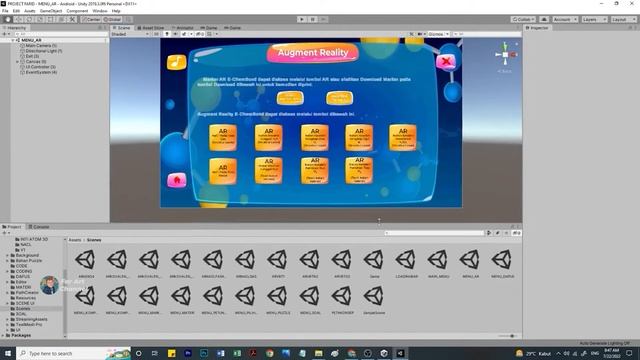640x360 pixels.
Task: Toggle Global handle rotation
Action: click(x=112, y=19)
